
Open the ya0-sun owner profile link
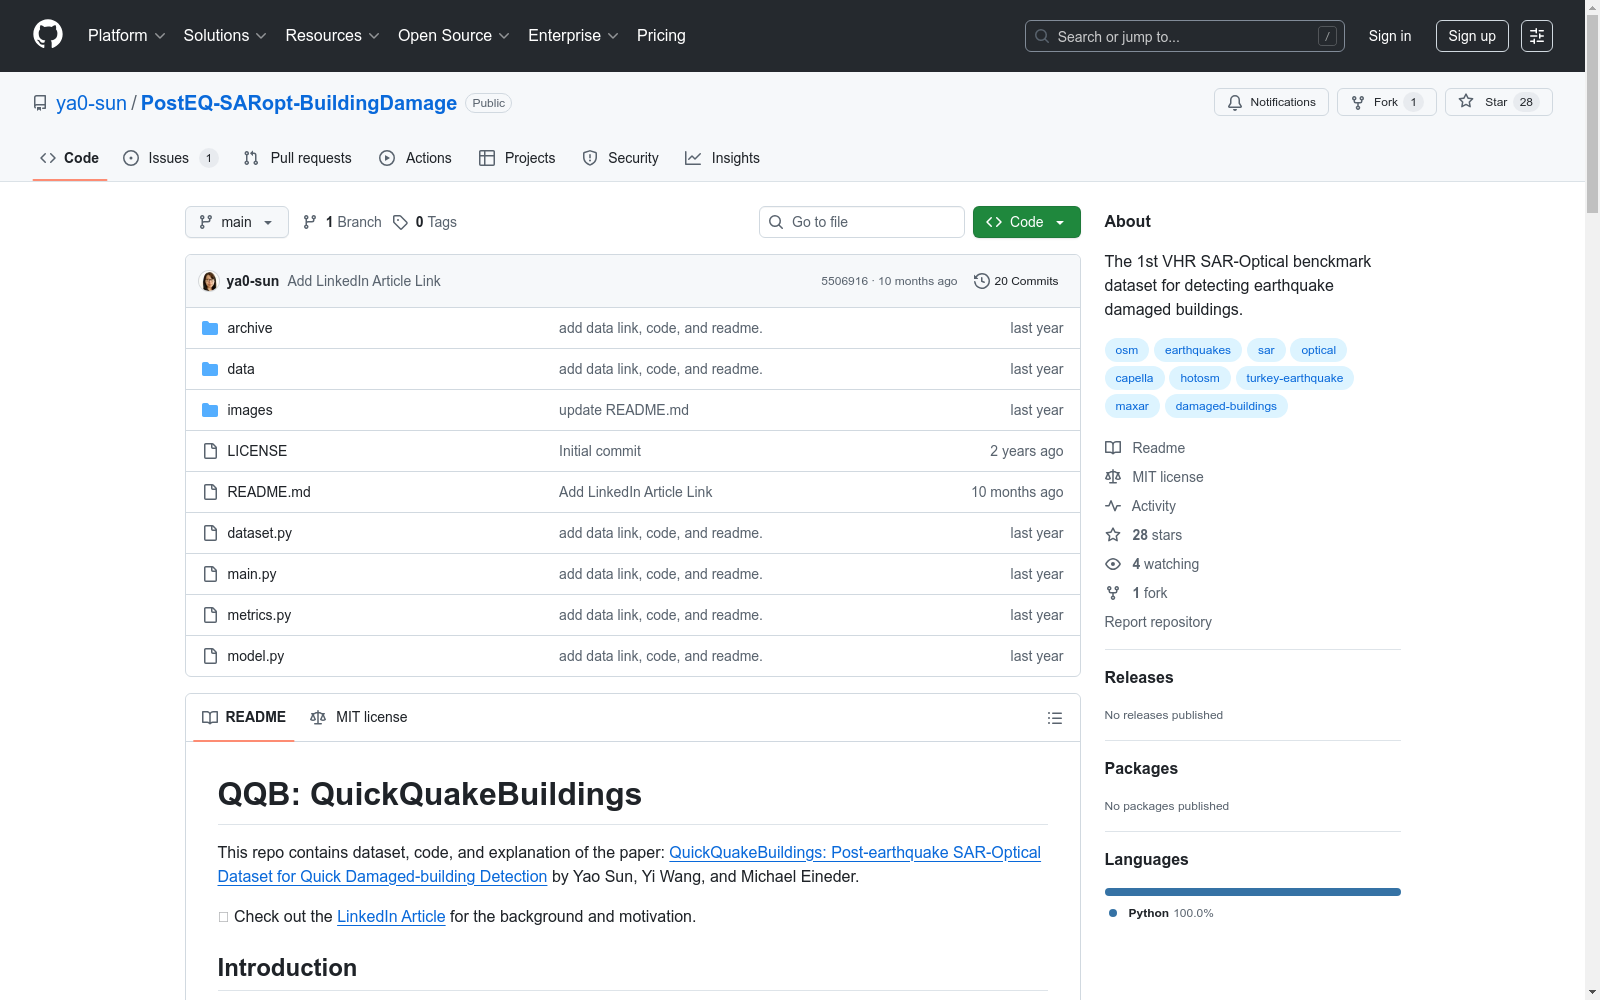click(x=91, y=103)
